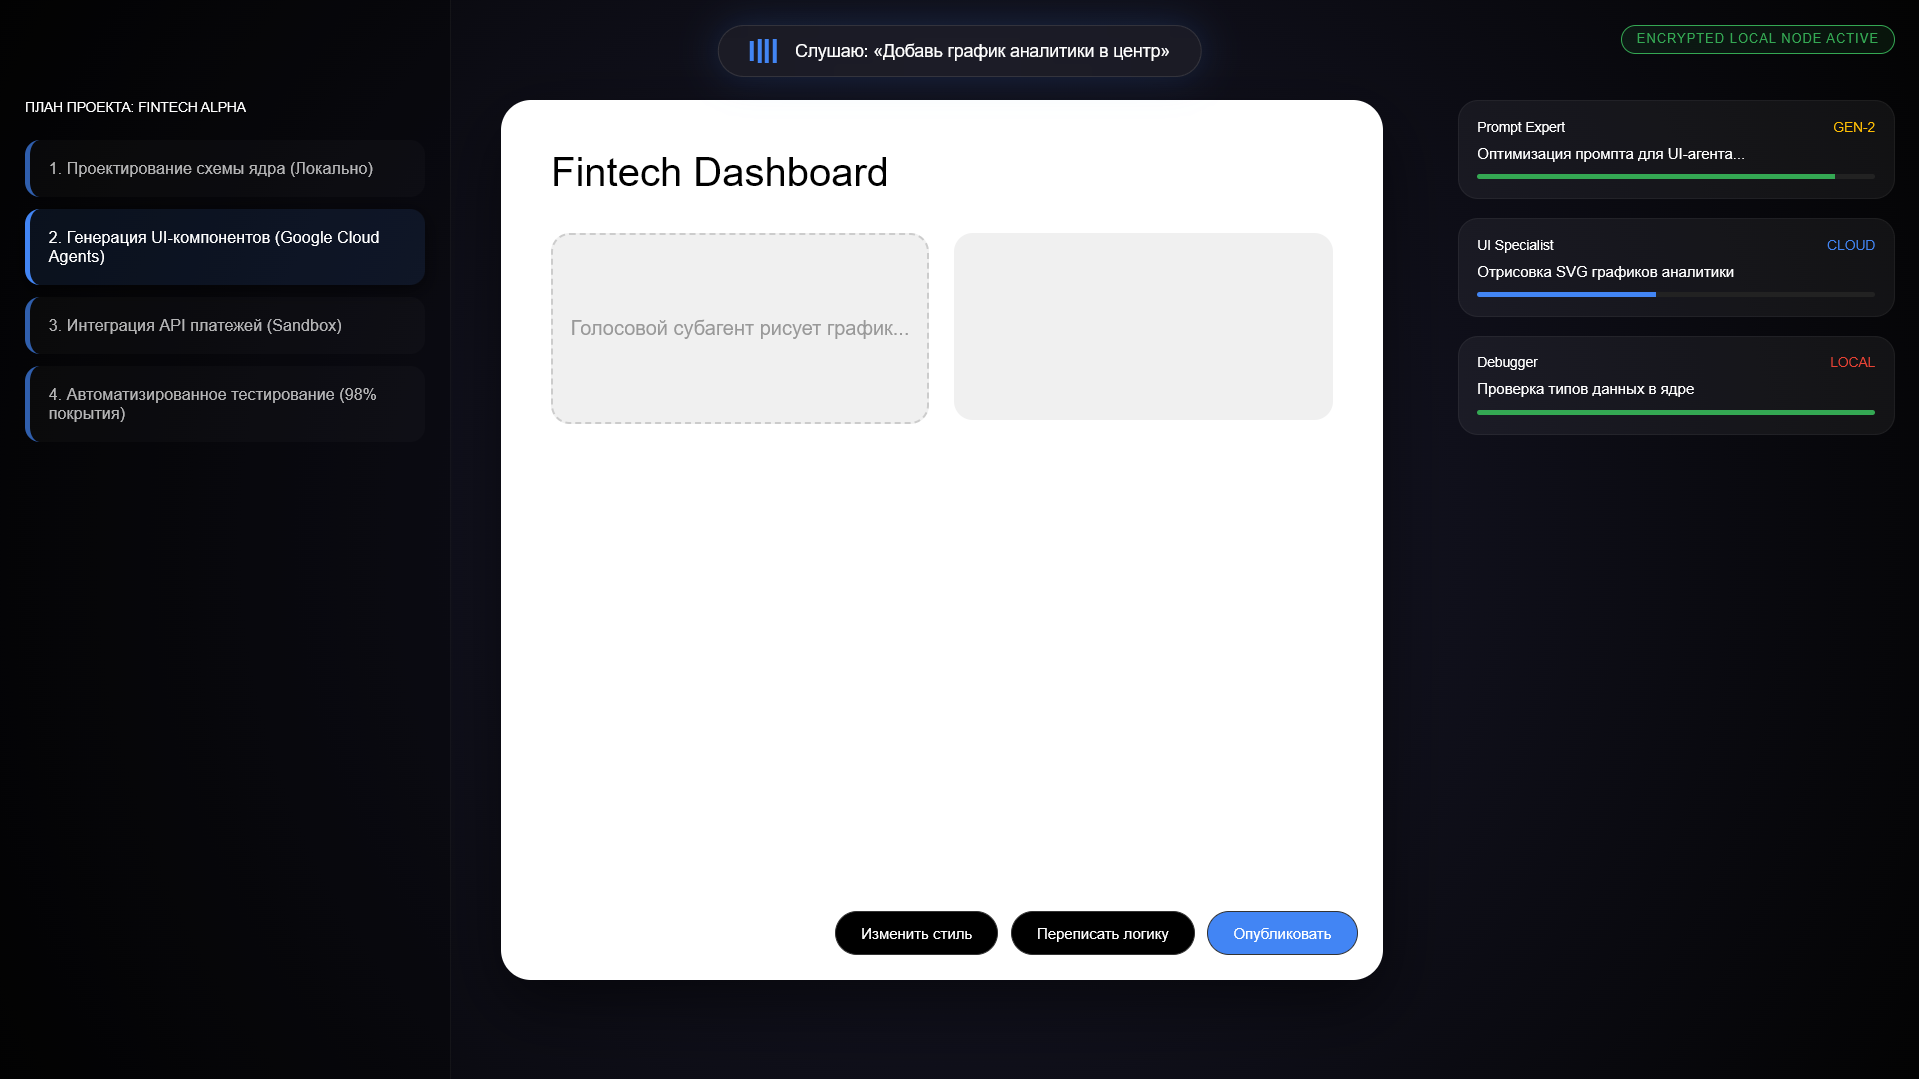Click the GEN-2 tag

(1854, 127)
